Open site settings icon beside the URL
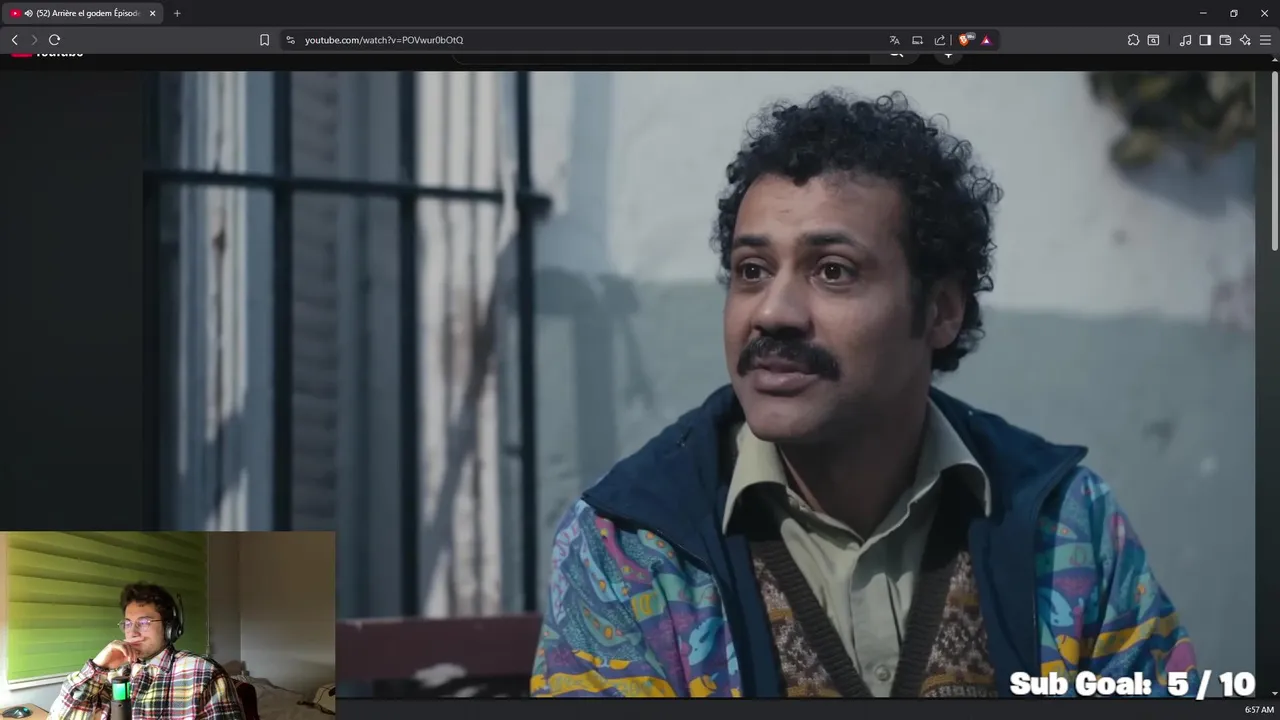Screen dimensions: 1280x720 [x=290, y=40]
